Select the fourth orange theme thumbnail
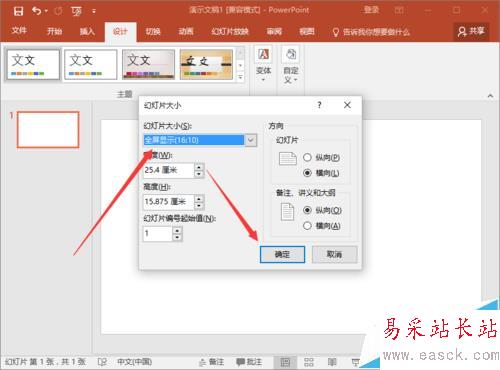500x370 pixels. pos(206,64)
